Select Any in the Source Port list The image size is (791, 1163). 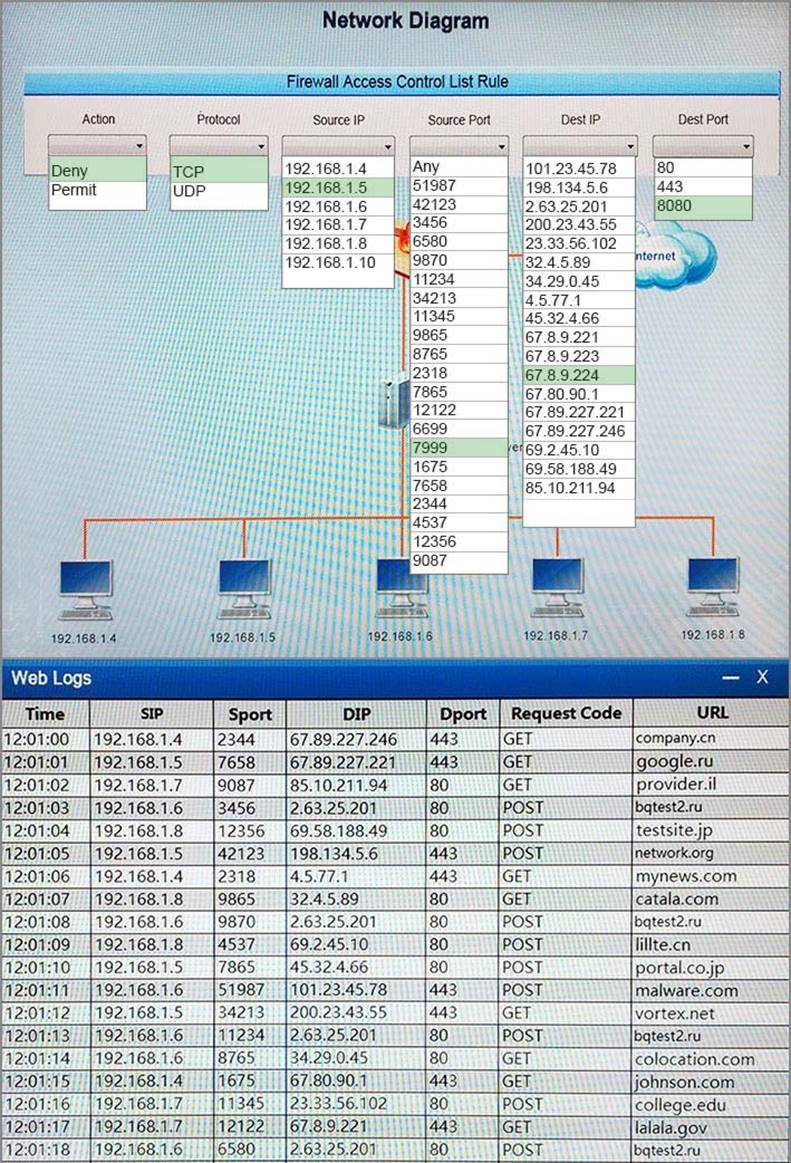point(459,167)
